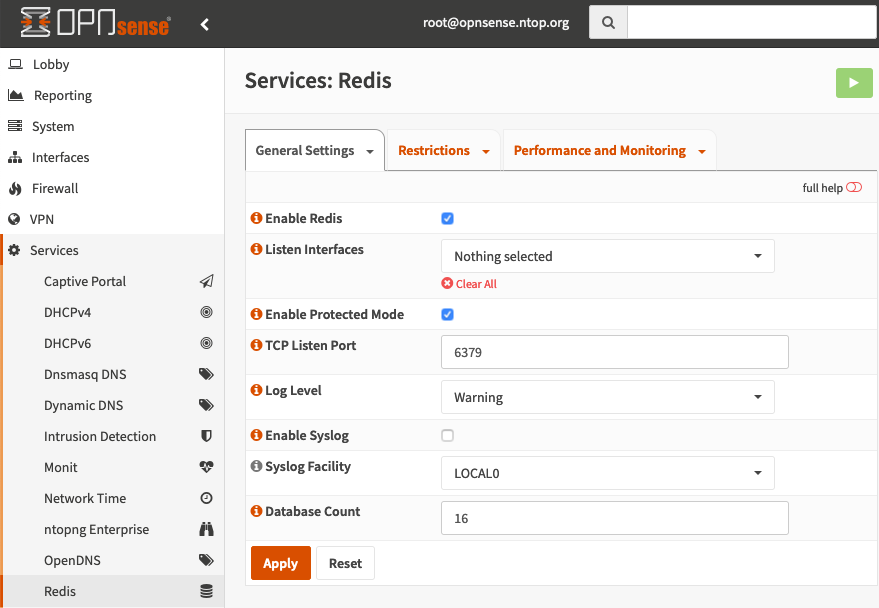Image resolution: width=879 pixels, height=608 pixels.
Task: Click the Monit heartbeat icon
Action: pos(206,467)
